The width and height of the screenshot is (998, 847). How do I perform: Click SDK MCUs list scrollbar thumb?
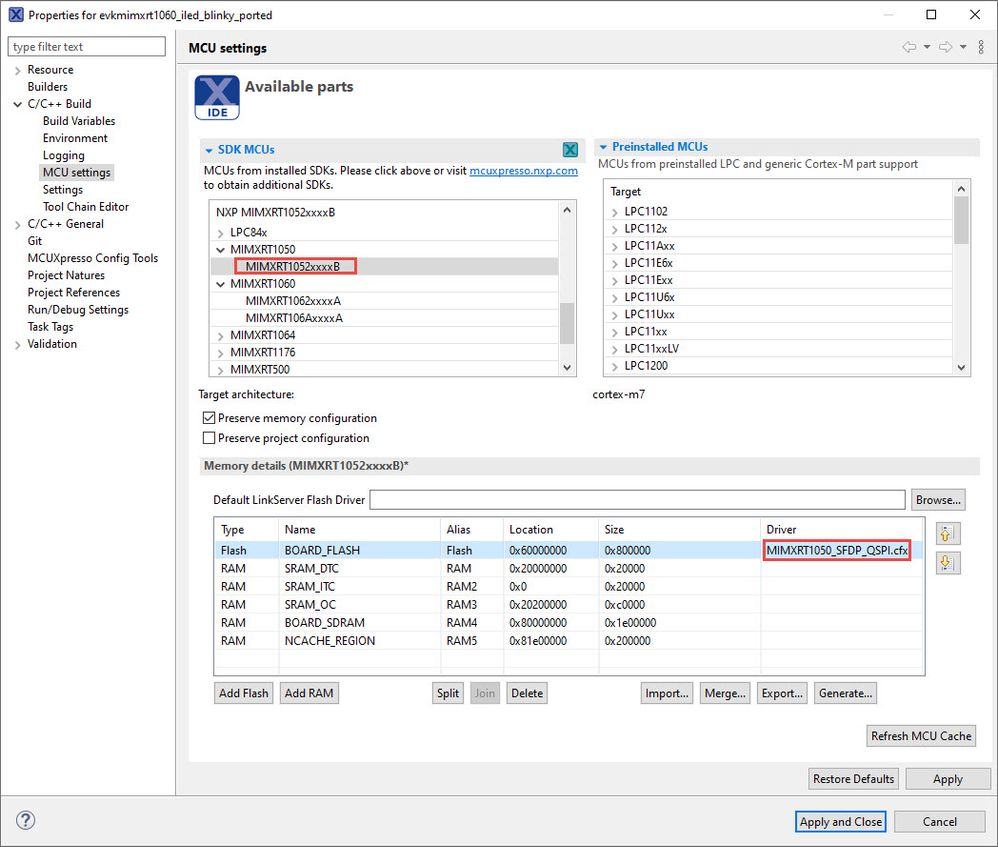point(566,323)
